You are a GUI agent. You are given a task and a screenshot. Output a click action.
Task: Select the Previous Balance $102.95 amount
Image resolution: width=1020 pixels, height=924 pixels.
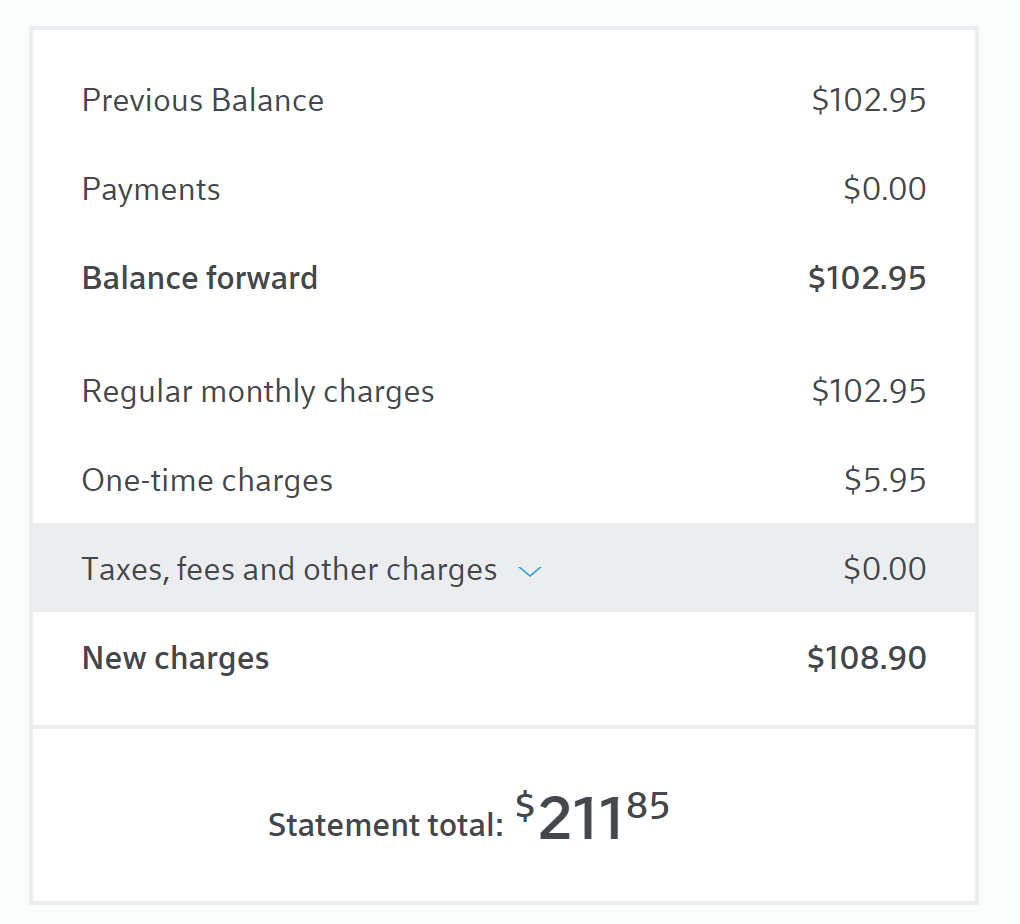(x=868, y=101)
